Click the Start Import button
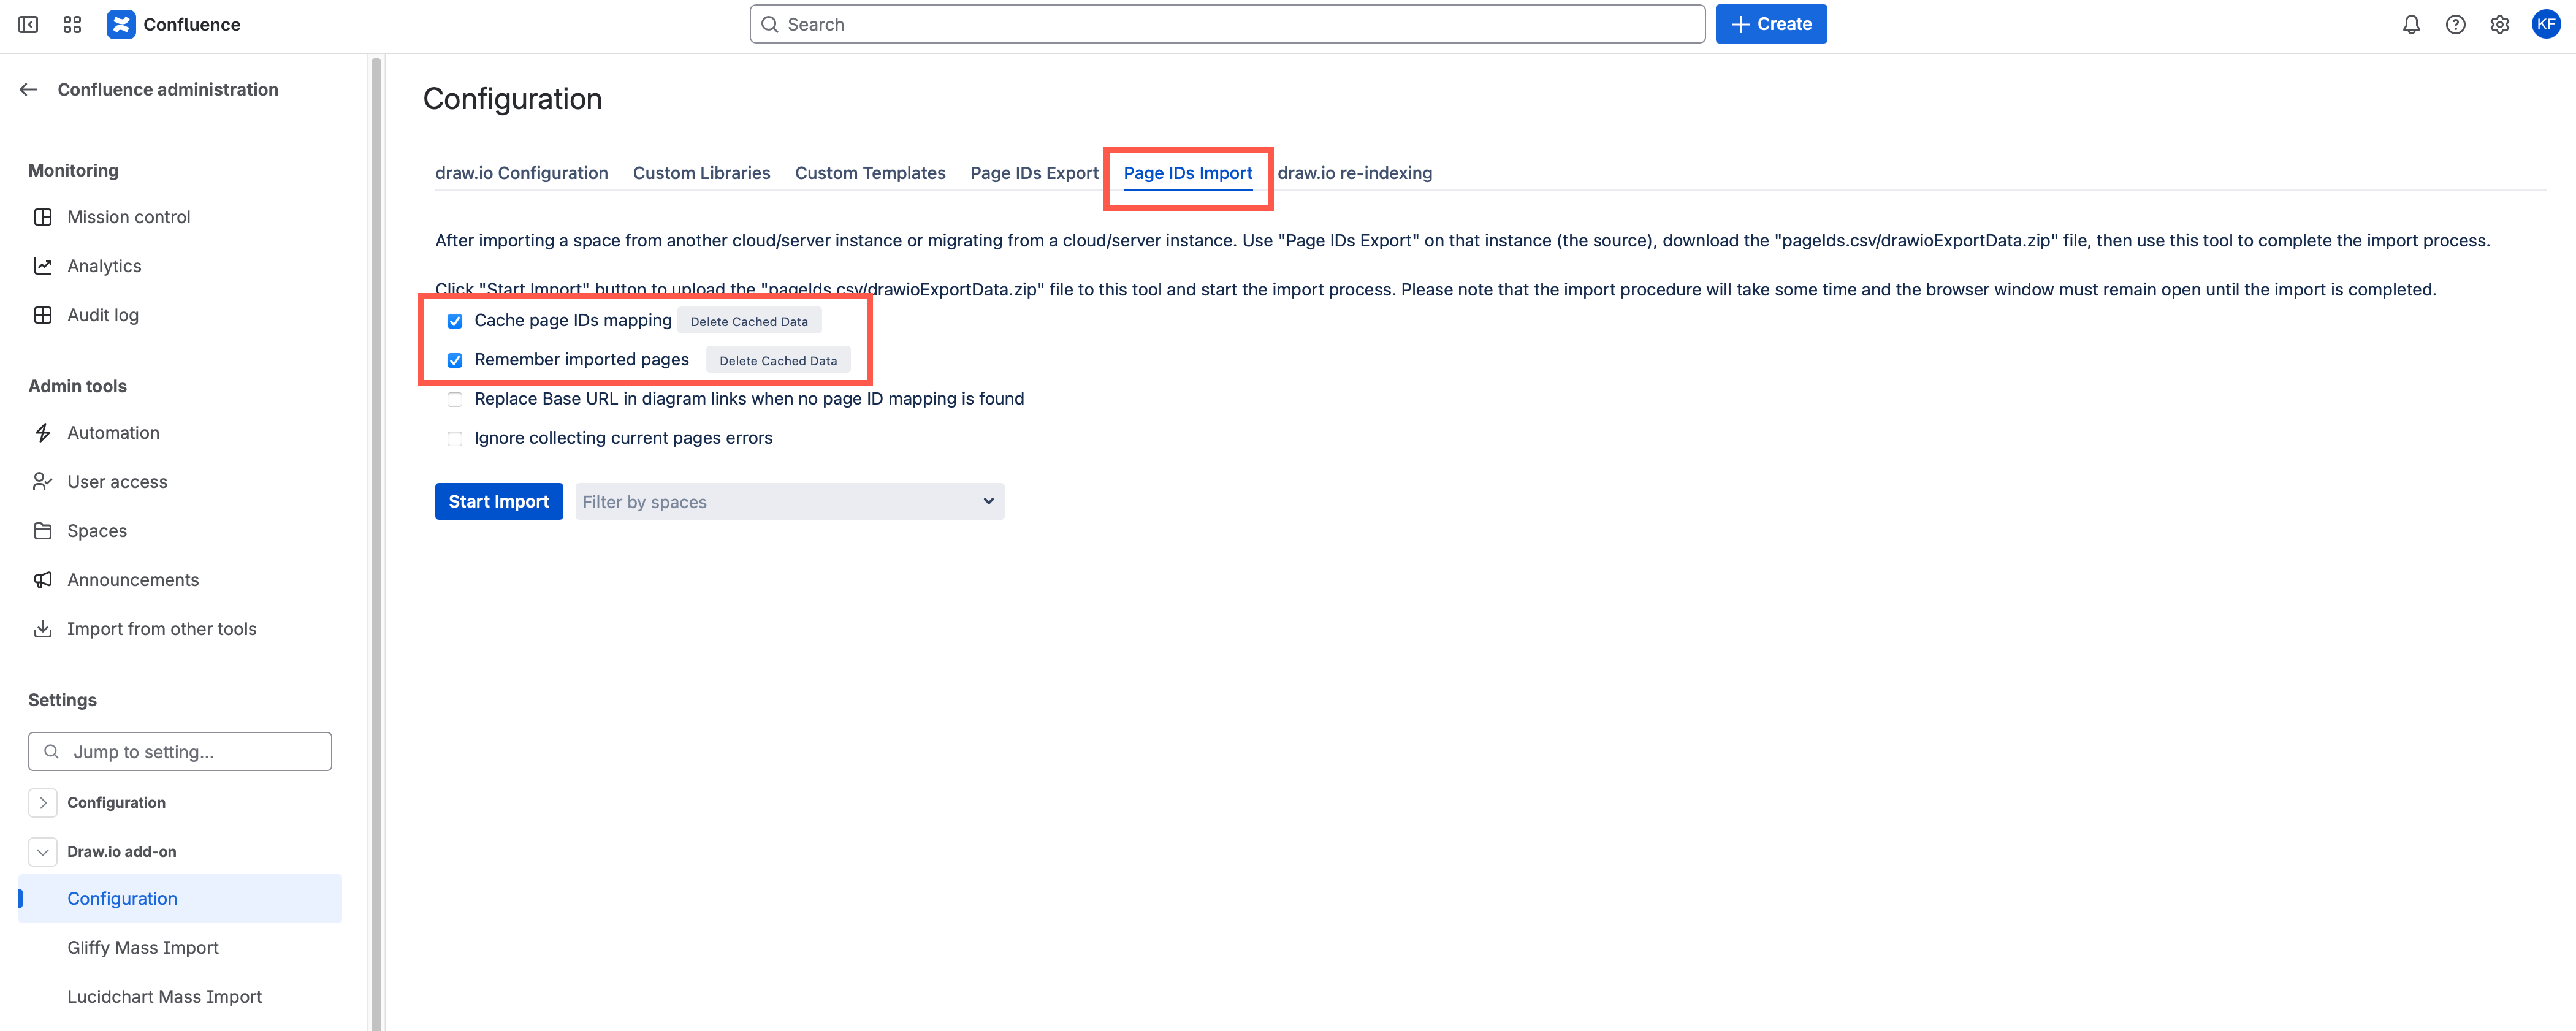 point(499,501)
